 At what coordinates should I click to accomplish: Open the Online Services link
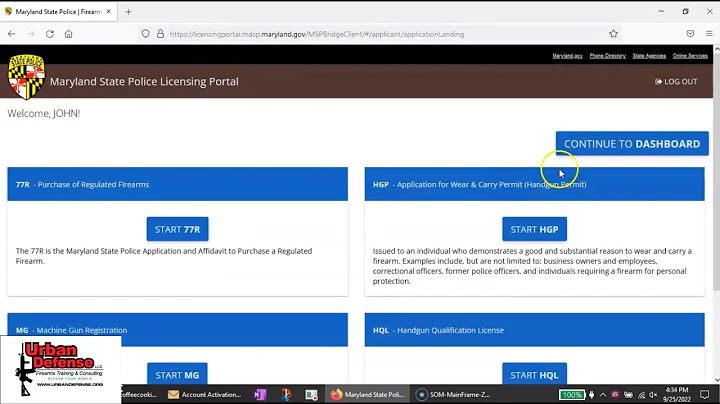click(x=690, y=56)
